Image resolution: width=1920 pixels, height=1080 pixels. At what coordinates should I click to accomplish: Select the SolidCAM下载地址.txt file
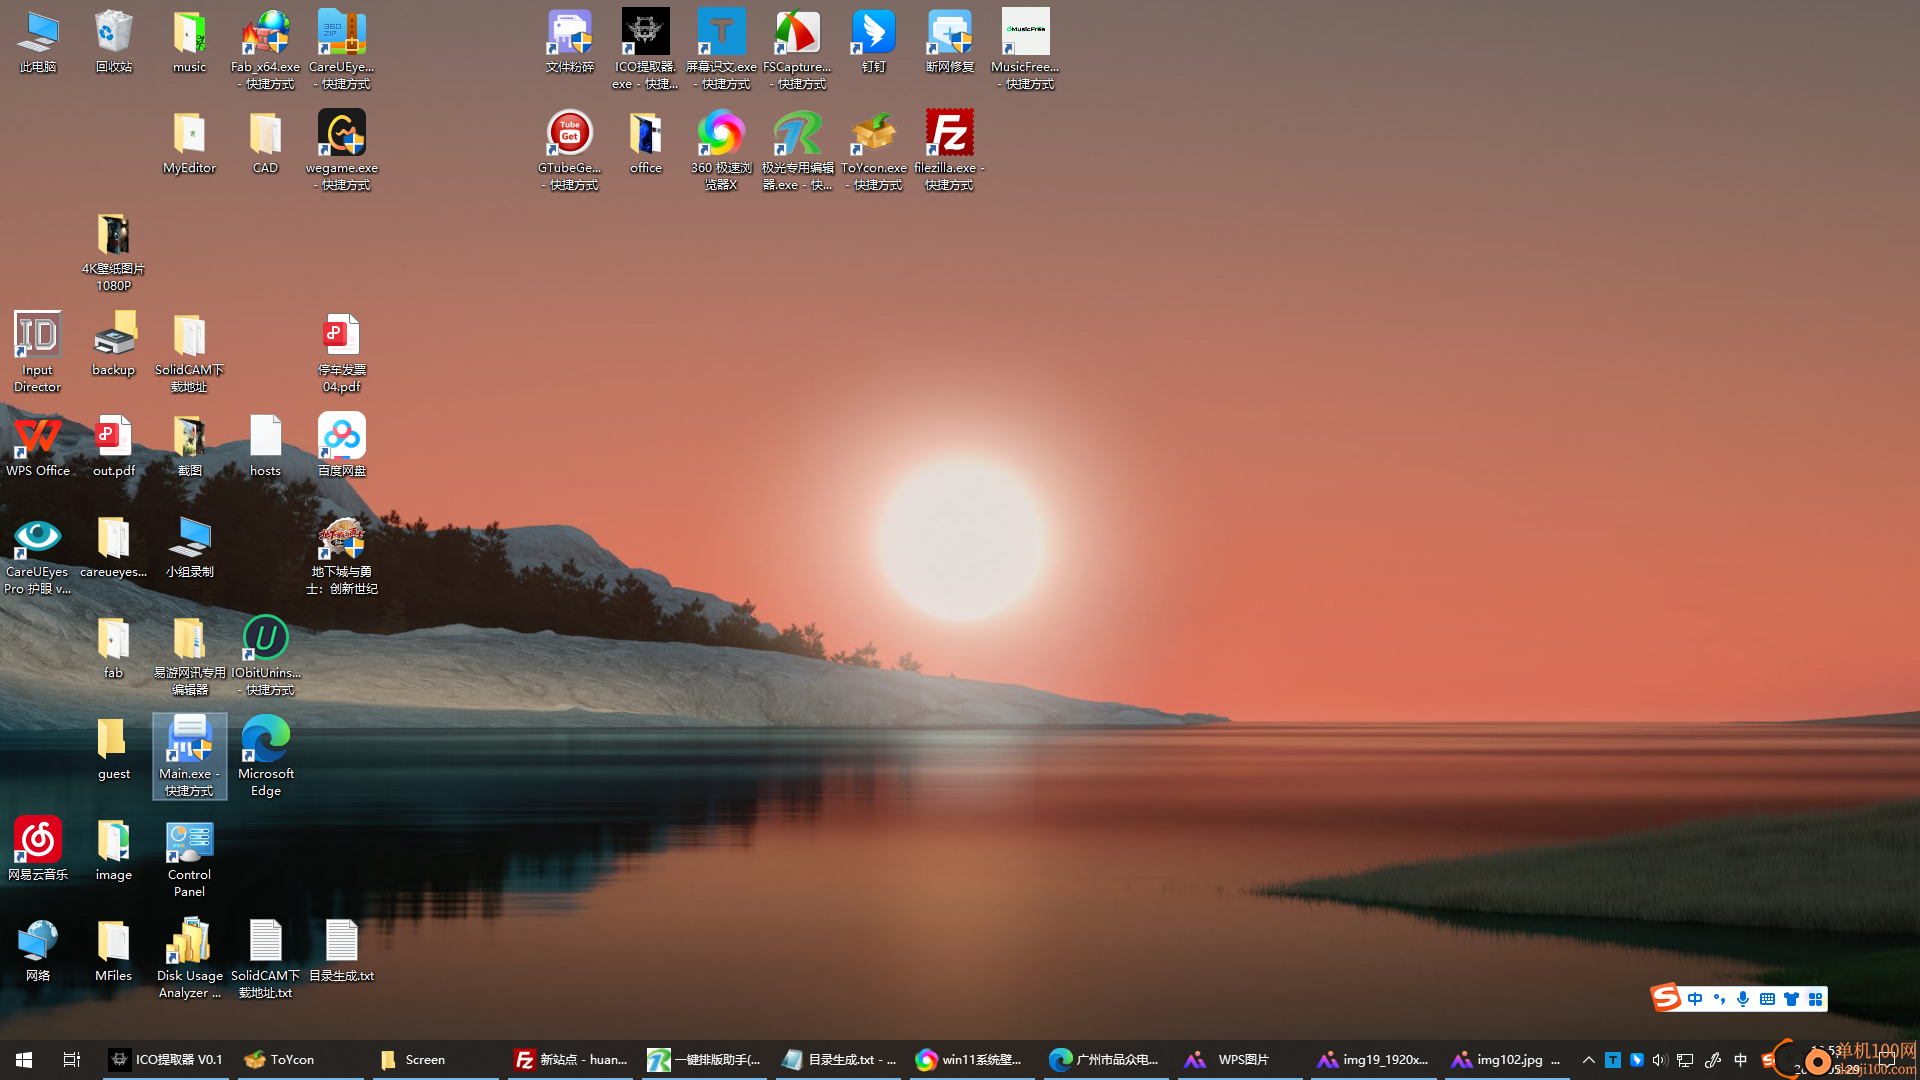265,959
